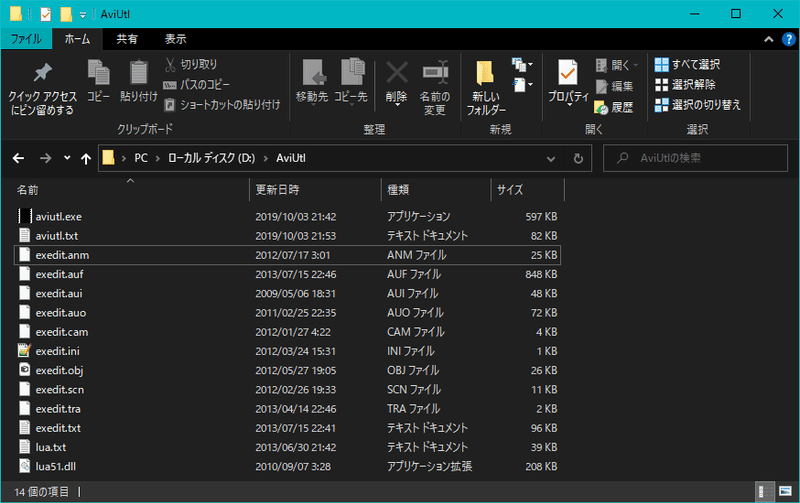Expand the address bar history dropdown
This screenshot has height=503, width=800.
pyautogui.click(x=551, y=159)
